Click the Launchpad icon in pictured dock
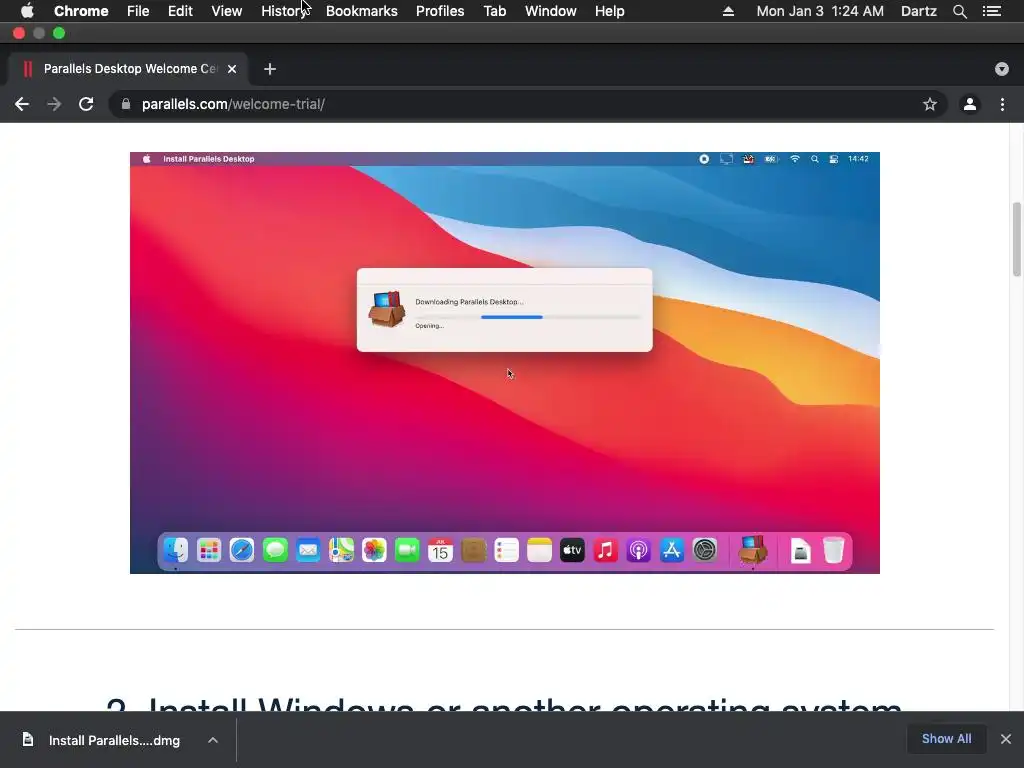 click(x=209, y=551)
